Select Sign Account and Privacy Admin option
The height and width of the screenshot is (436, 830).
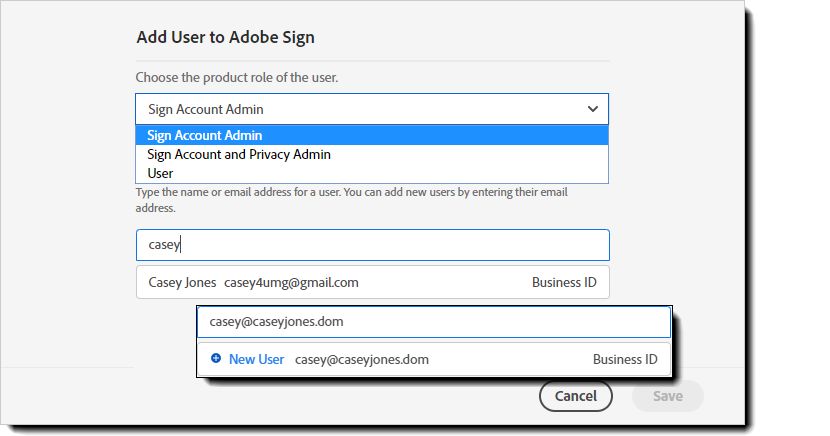click(x=239, y=155)
